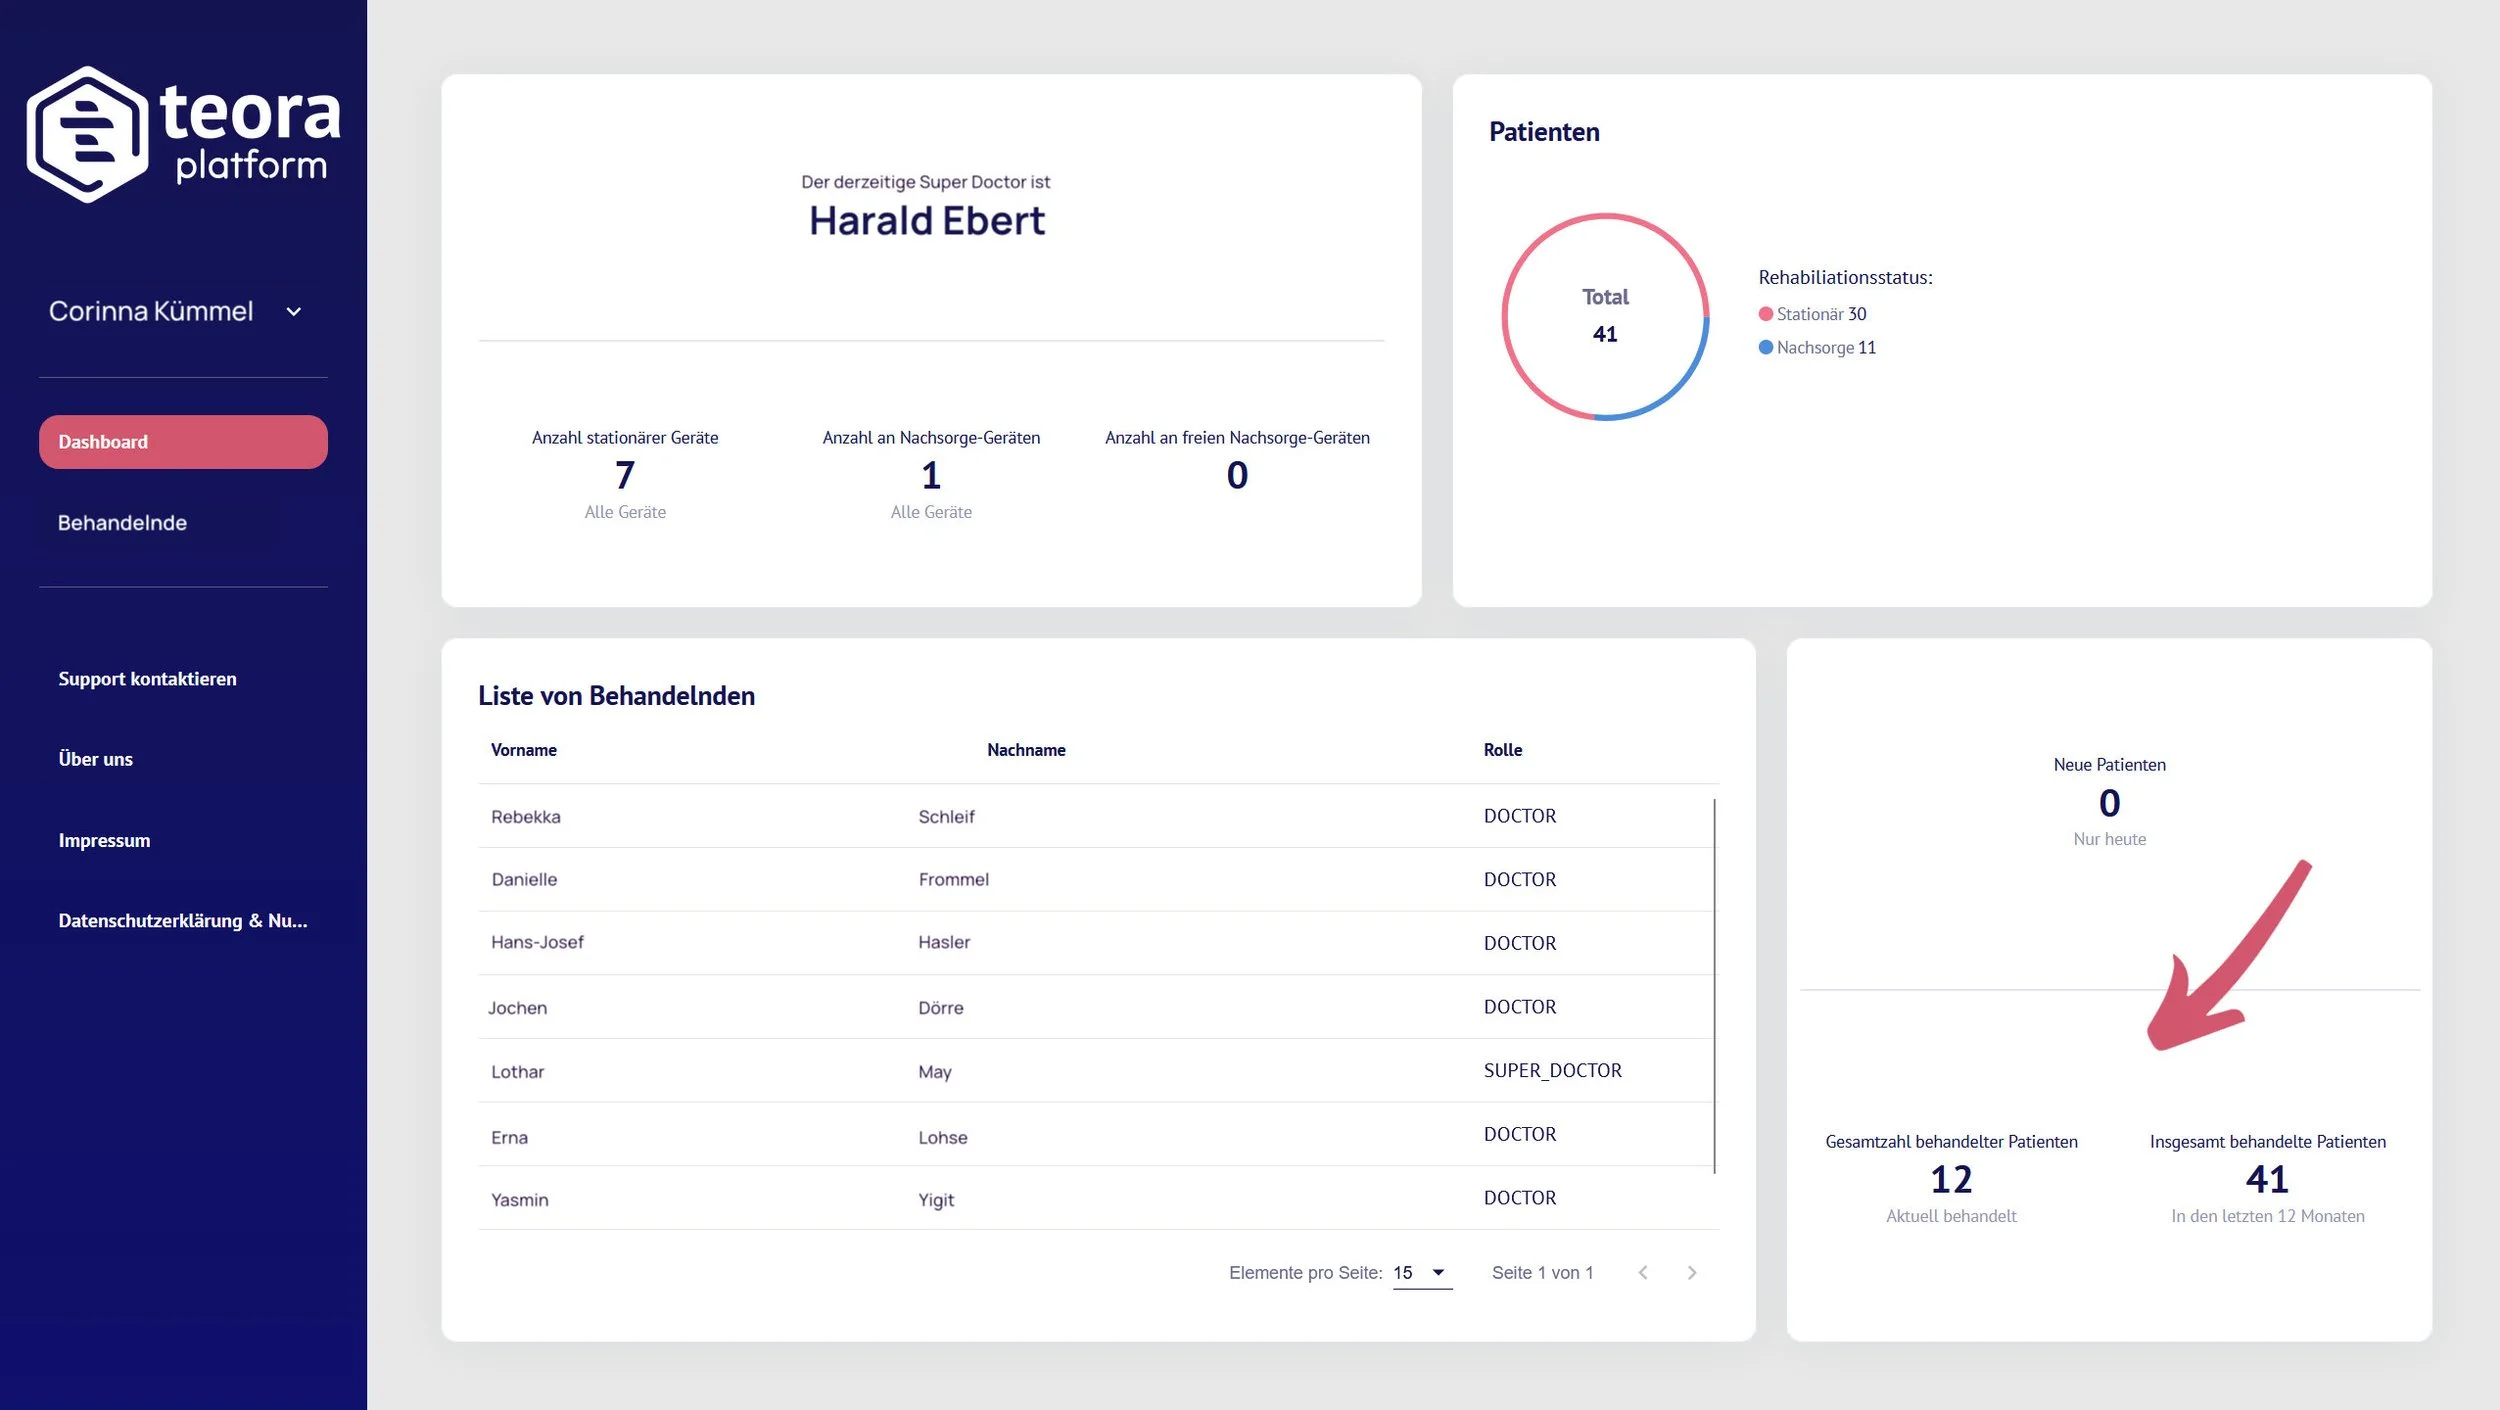Sort table by Rolle column header
This screenshot has height=1410, width=2500.
point(1502,750)
